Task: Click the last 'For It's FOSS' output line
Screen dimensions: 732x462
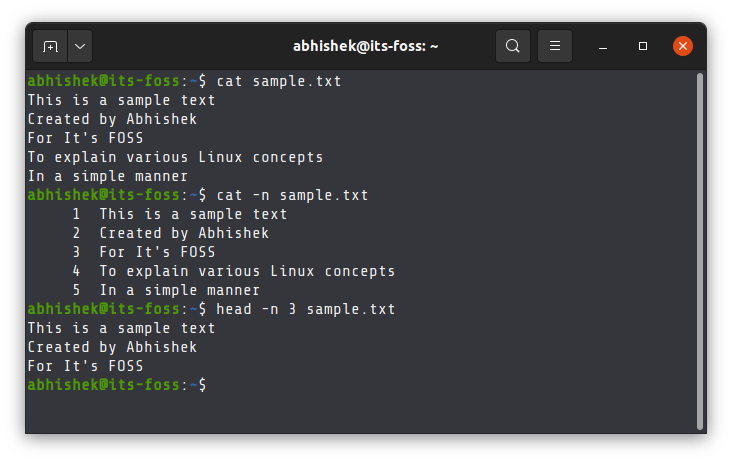Action: pyautogui.click(x=85, y=366)
